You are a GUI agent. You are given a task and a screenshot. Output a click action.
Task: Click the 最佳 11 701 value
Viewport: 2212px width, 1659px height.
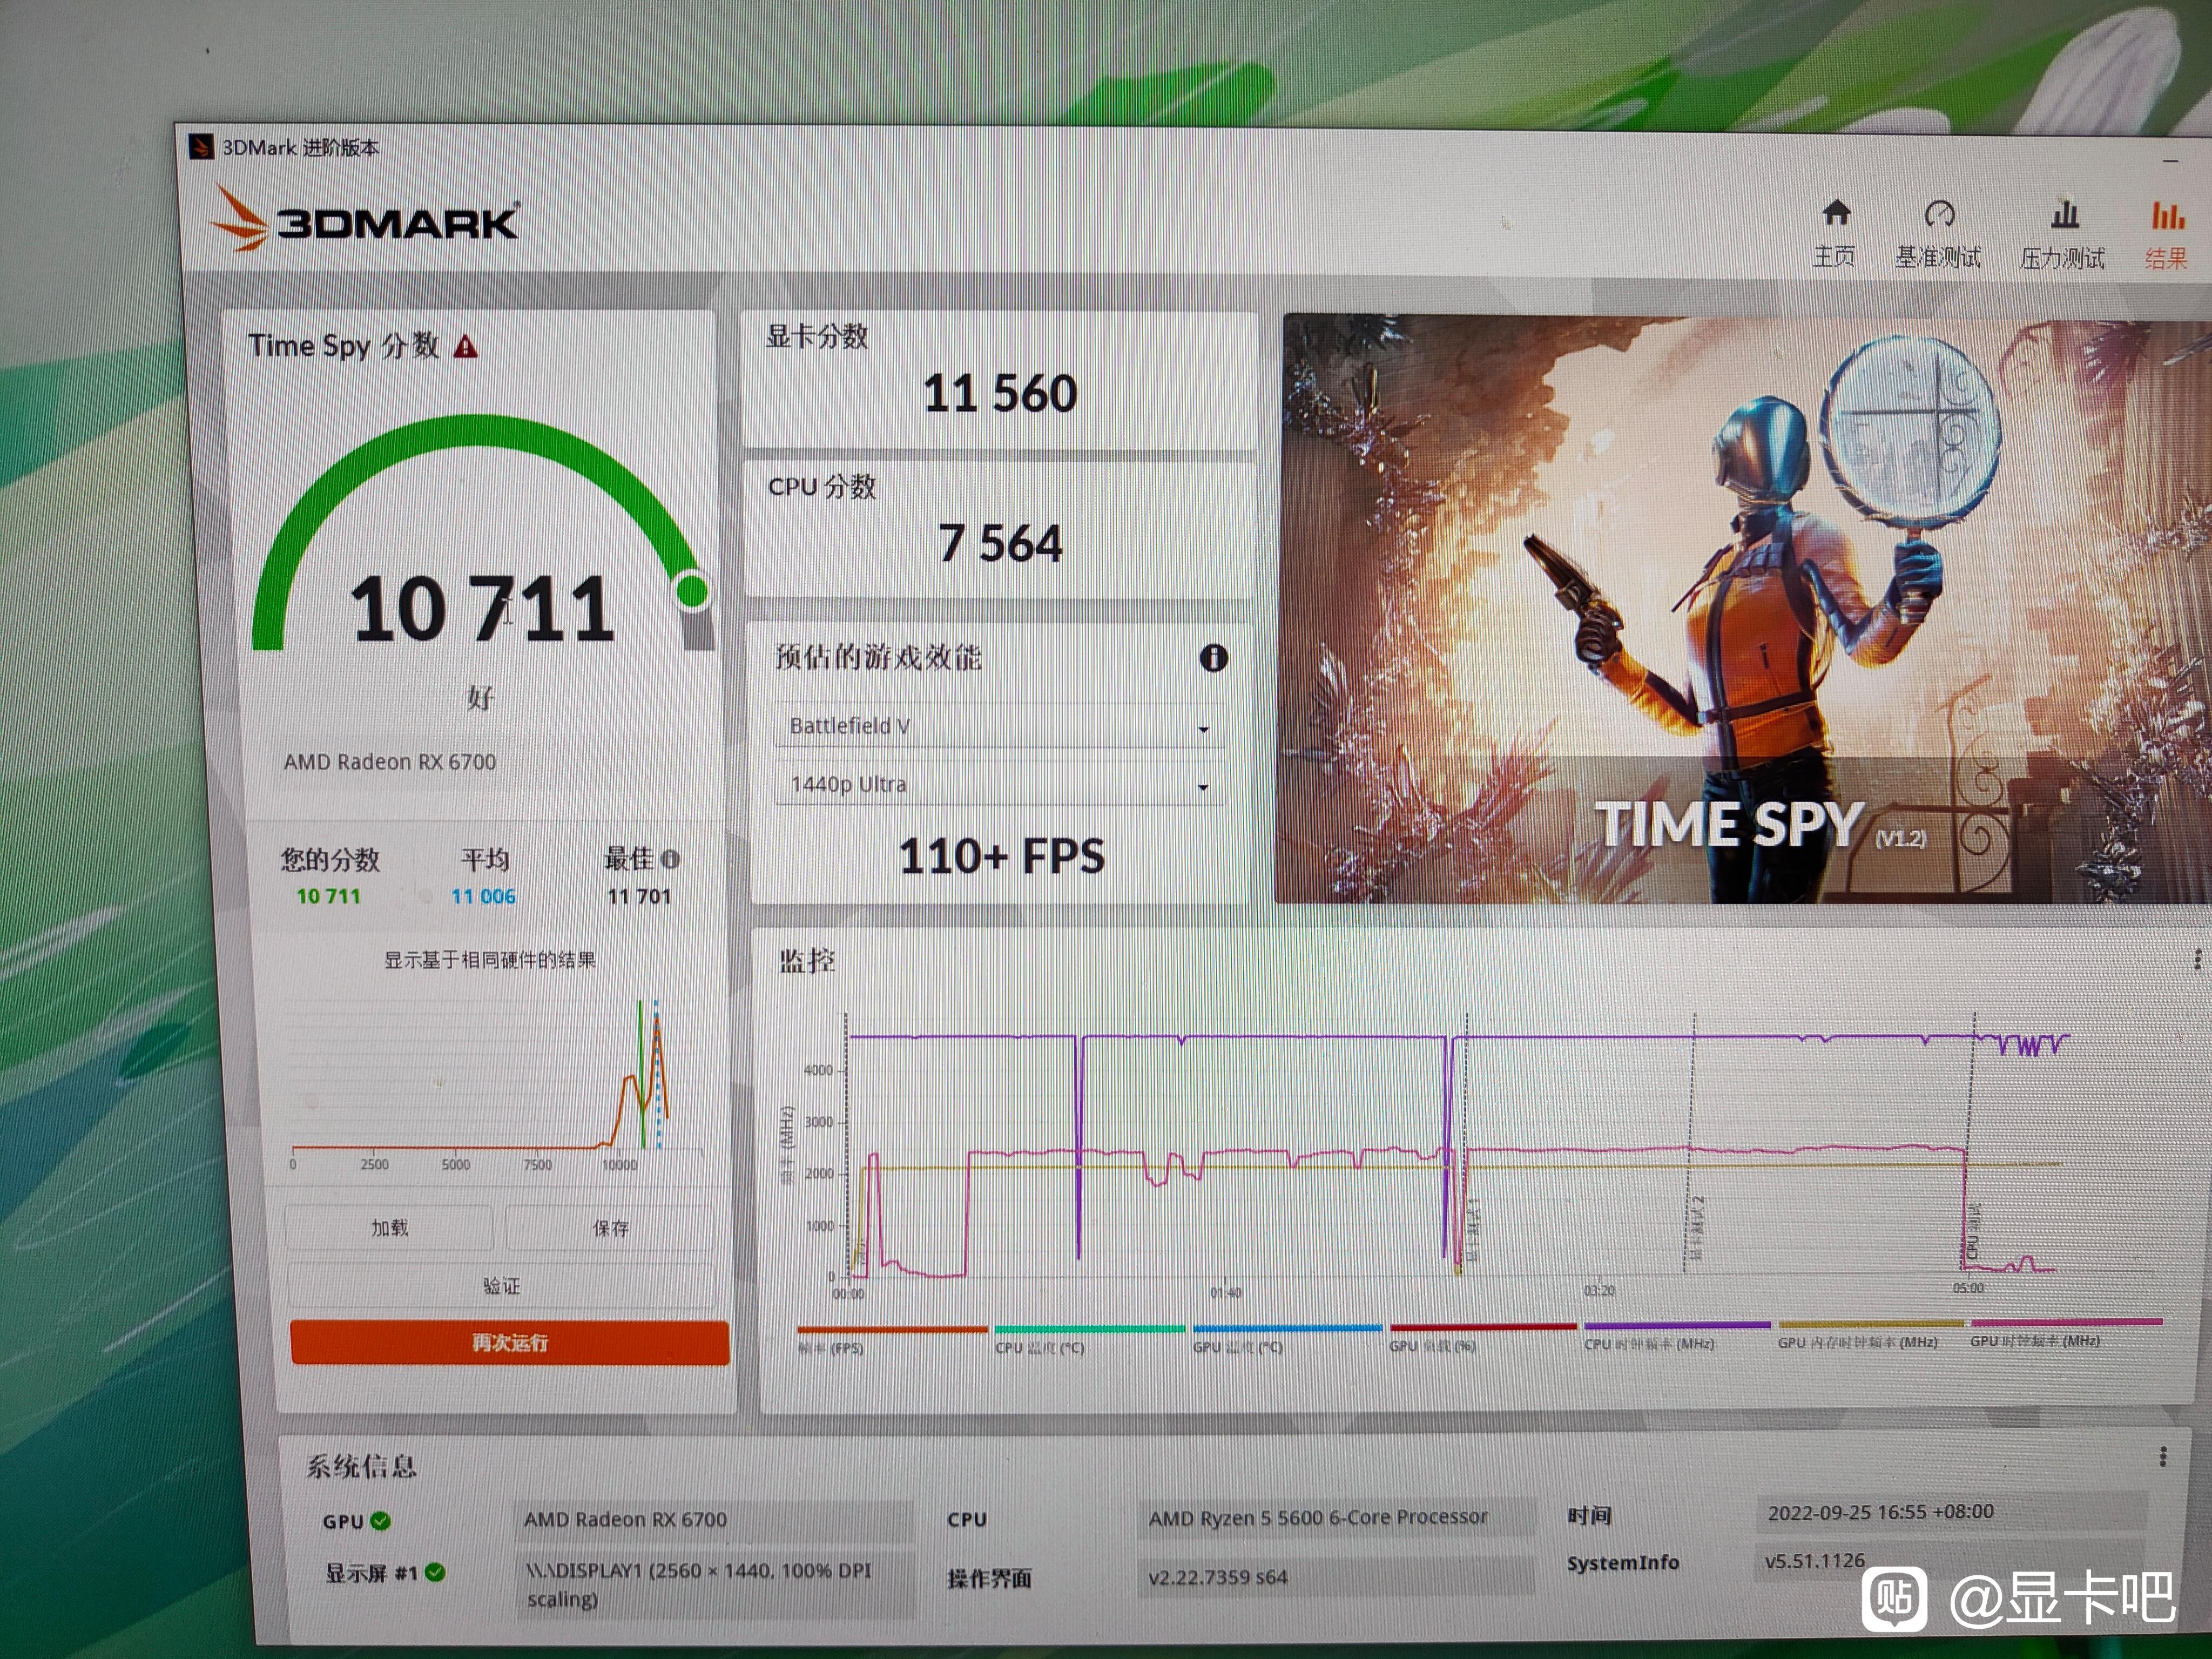coord(639,896)
